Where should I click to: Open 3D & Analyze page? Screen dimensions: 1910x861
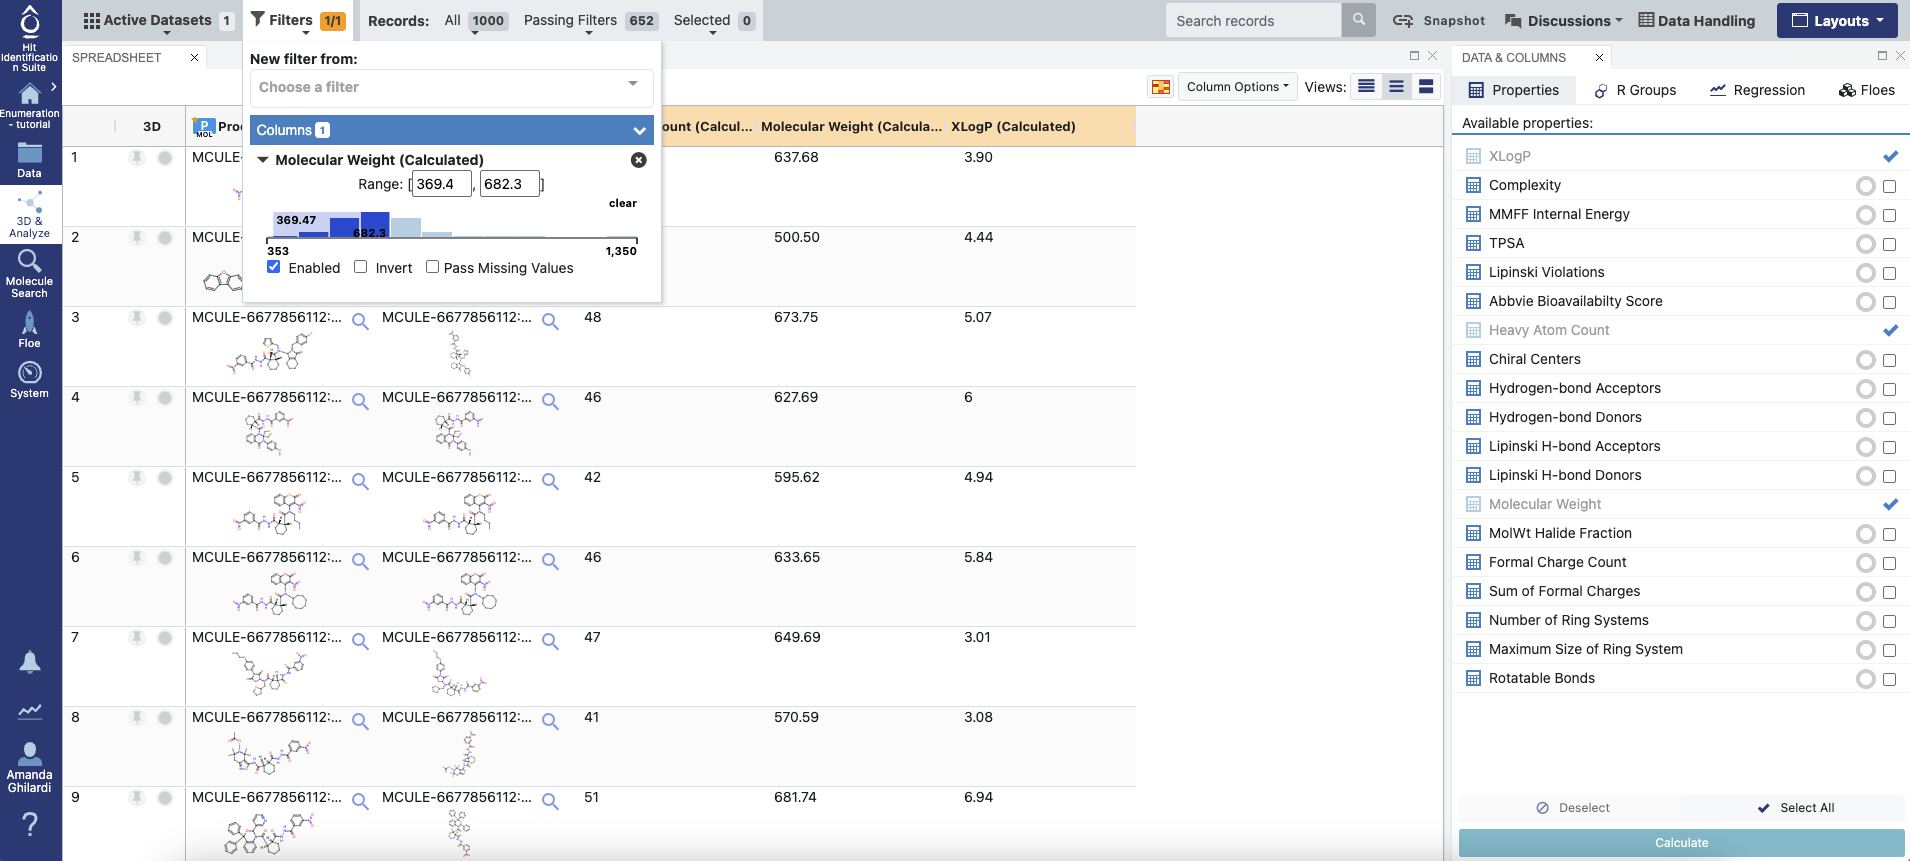tap(30, 216)
